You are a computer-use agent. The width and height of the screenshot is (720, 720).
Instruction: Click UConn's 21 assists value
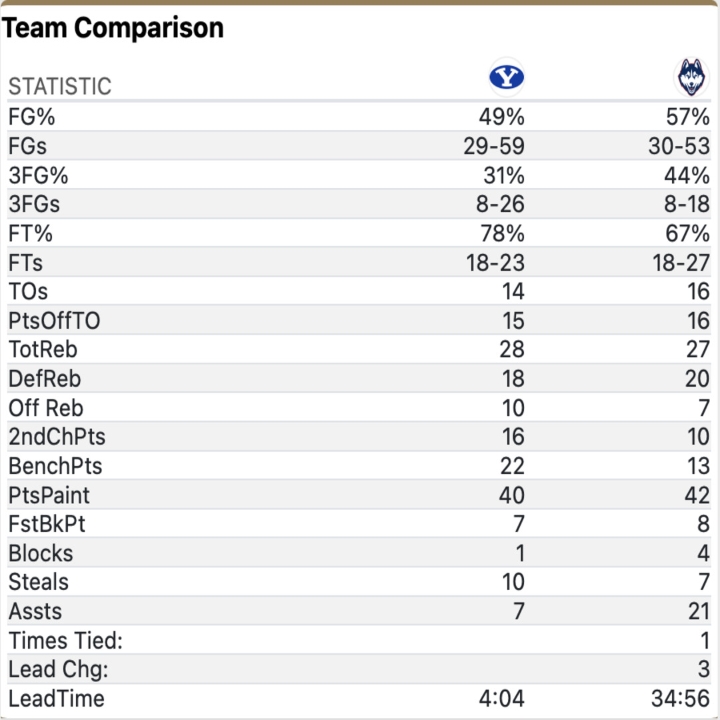[x=695, y=611]
